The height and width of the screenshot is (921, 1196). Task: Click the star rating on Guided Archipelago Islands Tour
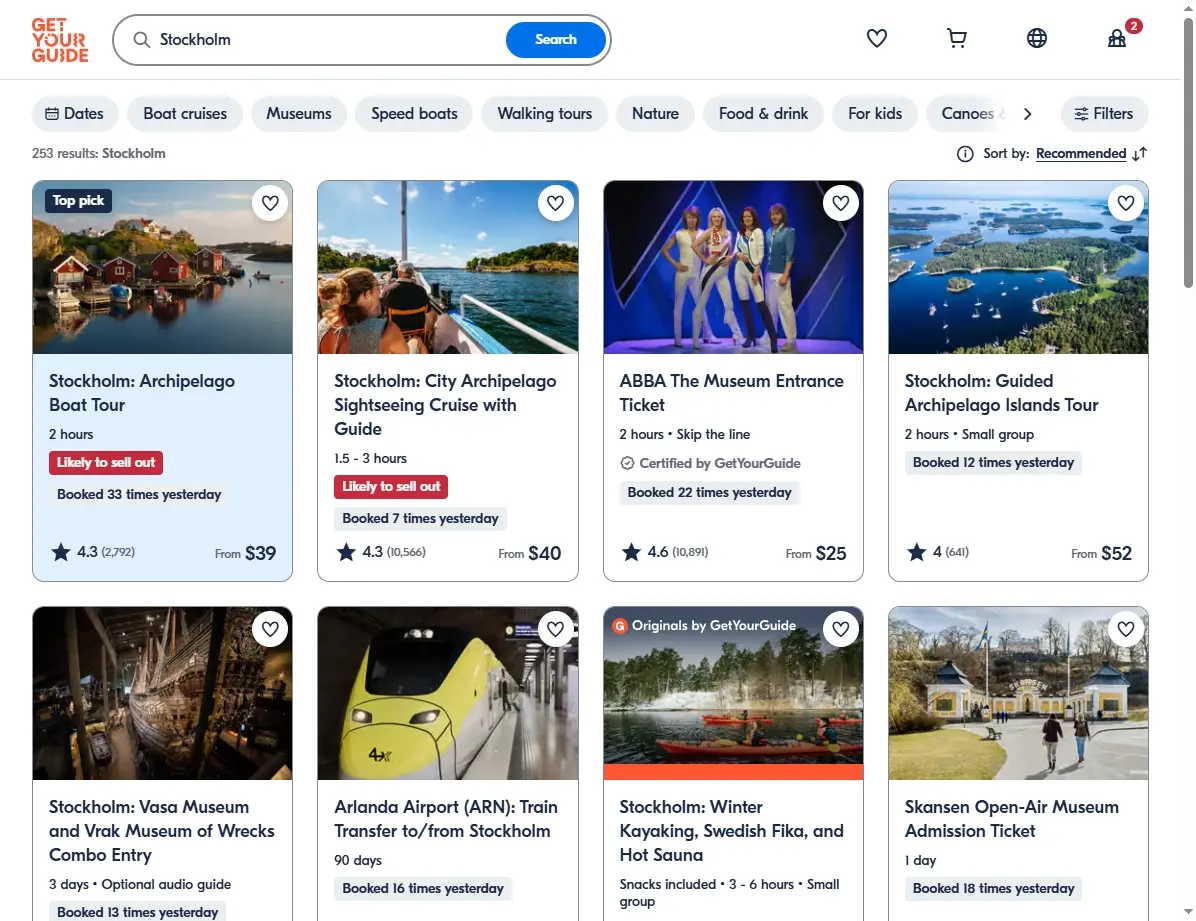click(x=937, y=552)
